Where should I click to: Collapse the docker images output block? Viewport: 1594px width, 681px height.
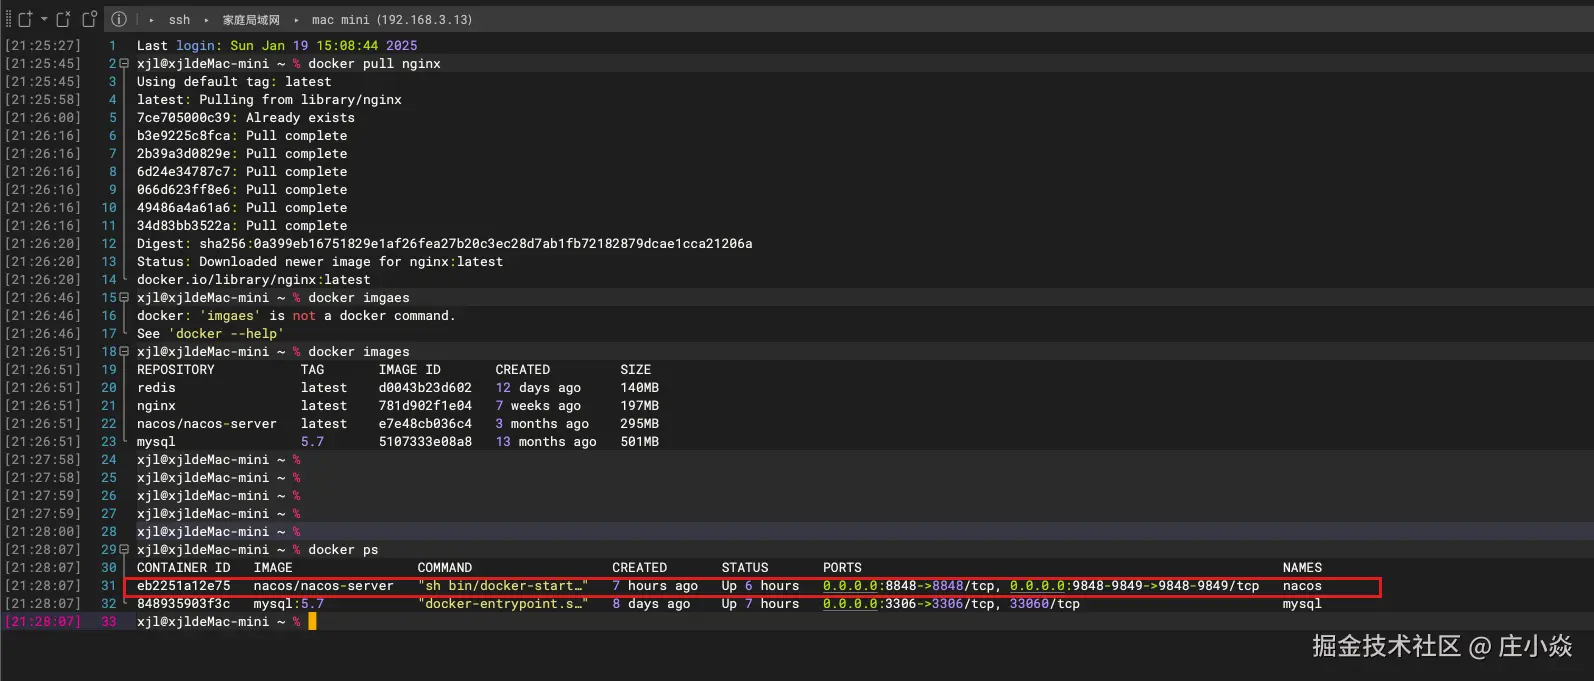point(124,352)
